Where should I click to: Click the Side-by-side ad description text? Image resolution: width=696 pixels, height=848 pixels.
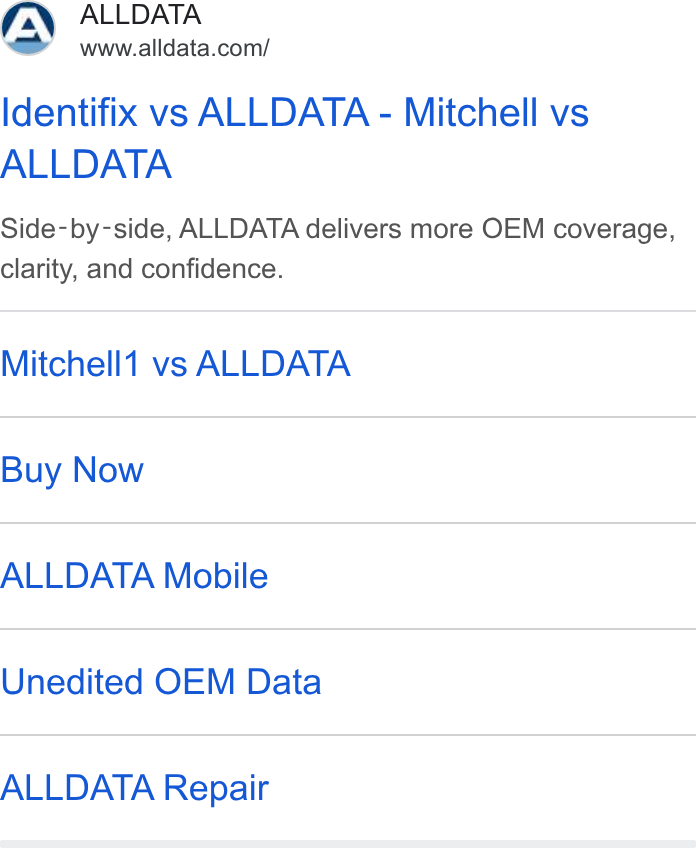pyautogui.click(x=337, y=249)
